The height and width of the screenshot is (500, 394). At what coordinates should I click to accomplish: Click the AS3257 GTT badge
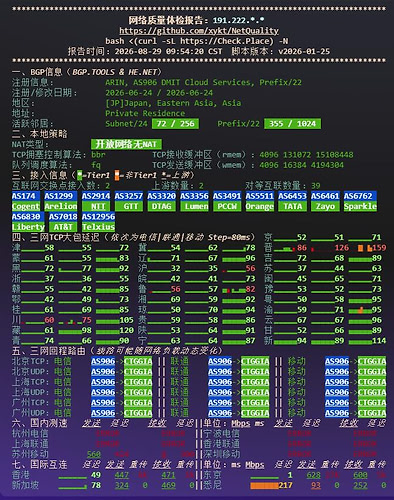[129, 201]
